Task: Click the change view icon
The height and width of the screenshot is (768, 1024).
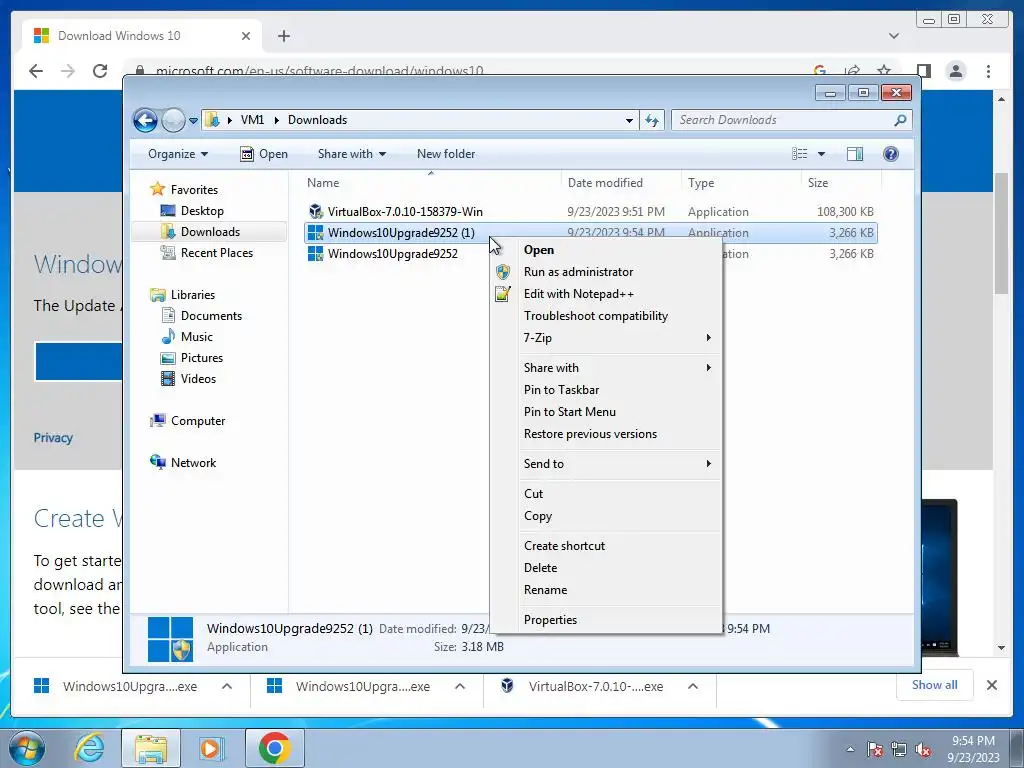Action: pyautogui.click(x=799, y=154)
